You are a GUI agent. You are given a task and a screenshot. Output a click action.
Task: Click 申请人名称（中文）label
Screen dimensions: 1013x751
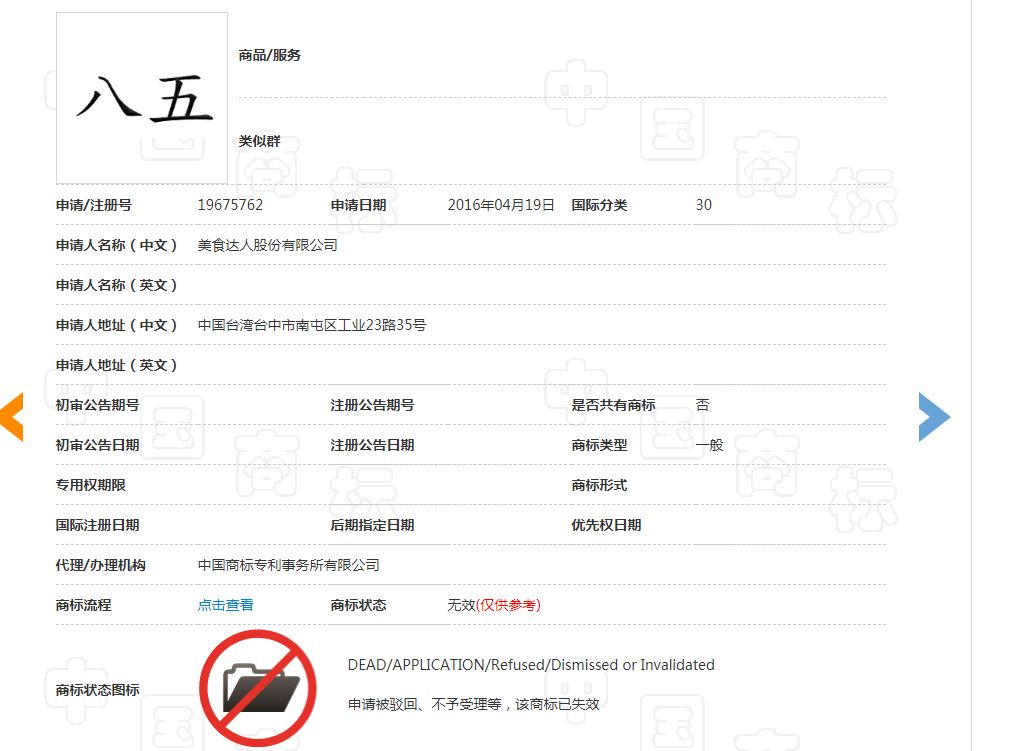pyautogui.click(x=116, y=245)
